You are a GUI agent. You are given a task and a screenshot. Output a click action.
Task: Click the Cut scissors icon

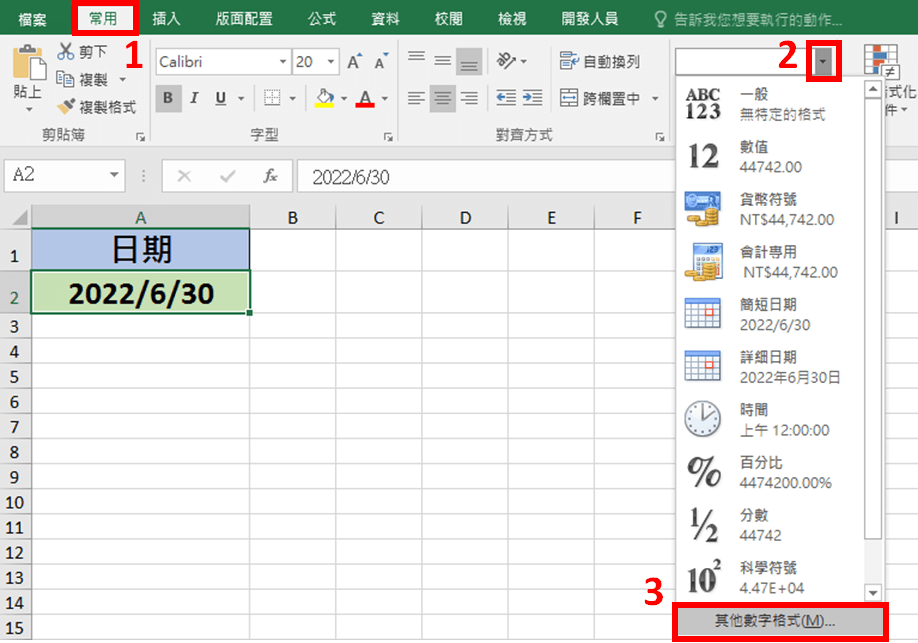(x=67, y=51)
